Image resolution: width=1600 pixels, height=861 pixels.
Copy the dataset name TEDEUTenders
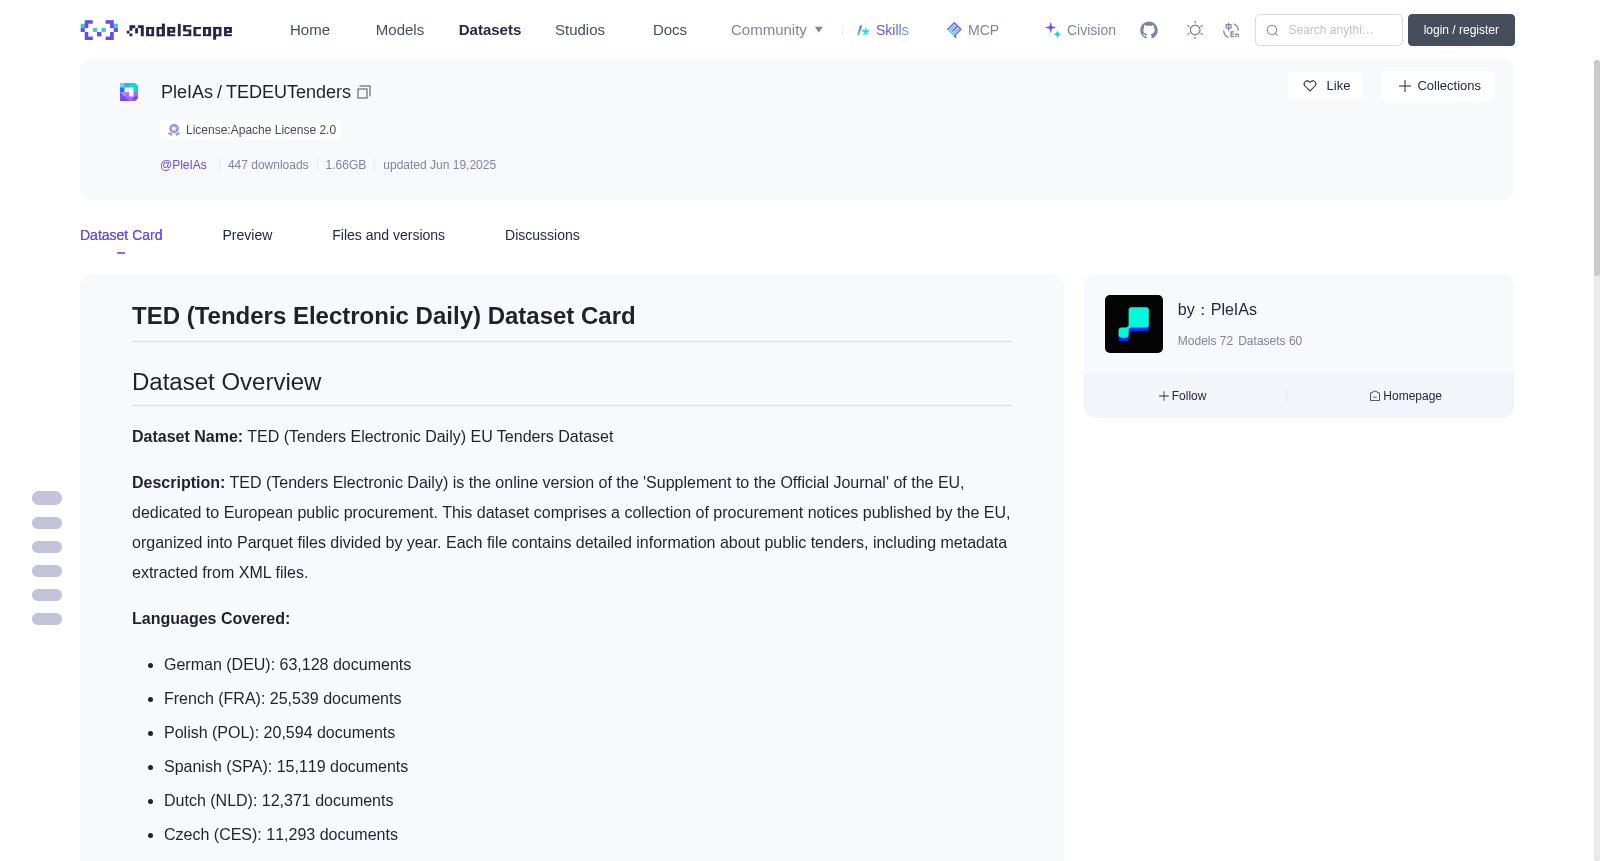(364, 92)
